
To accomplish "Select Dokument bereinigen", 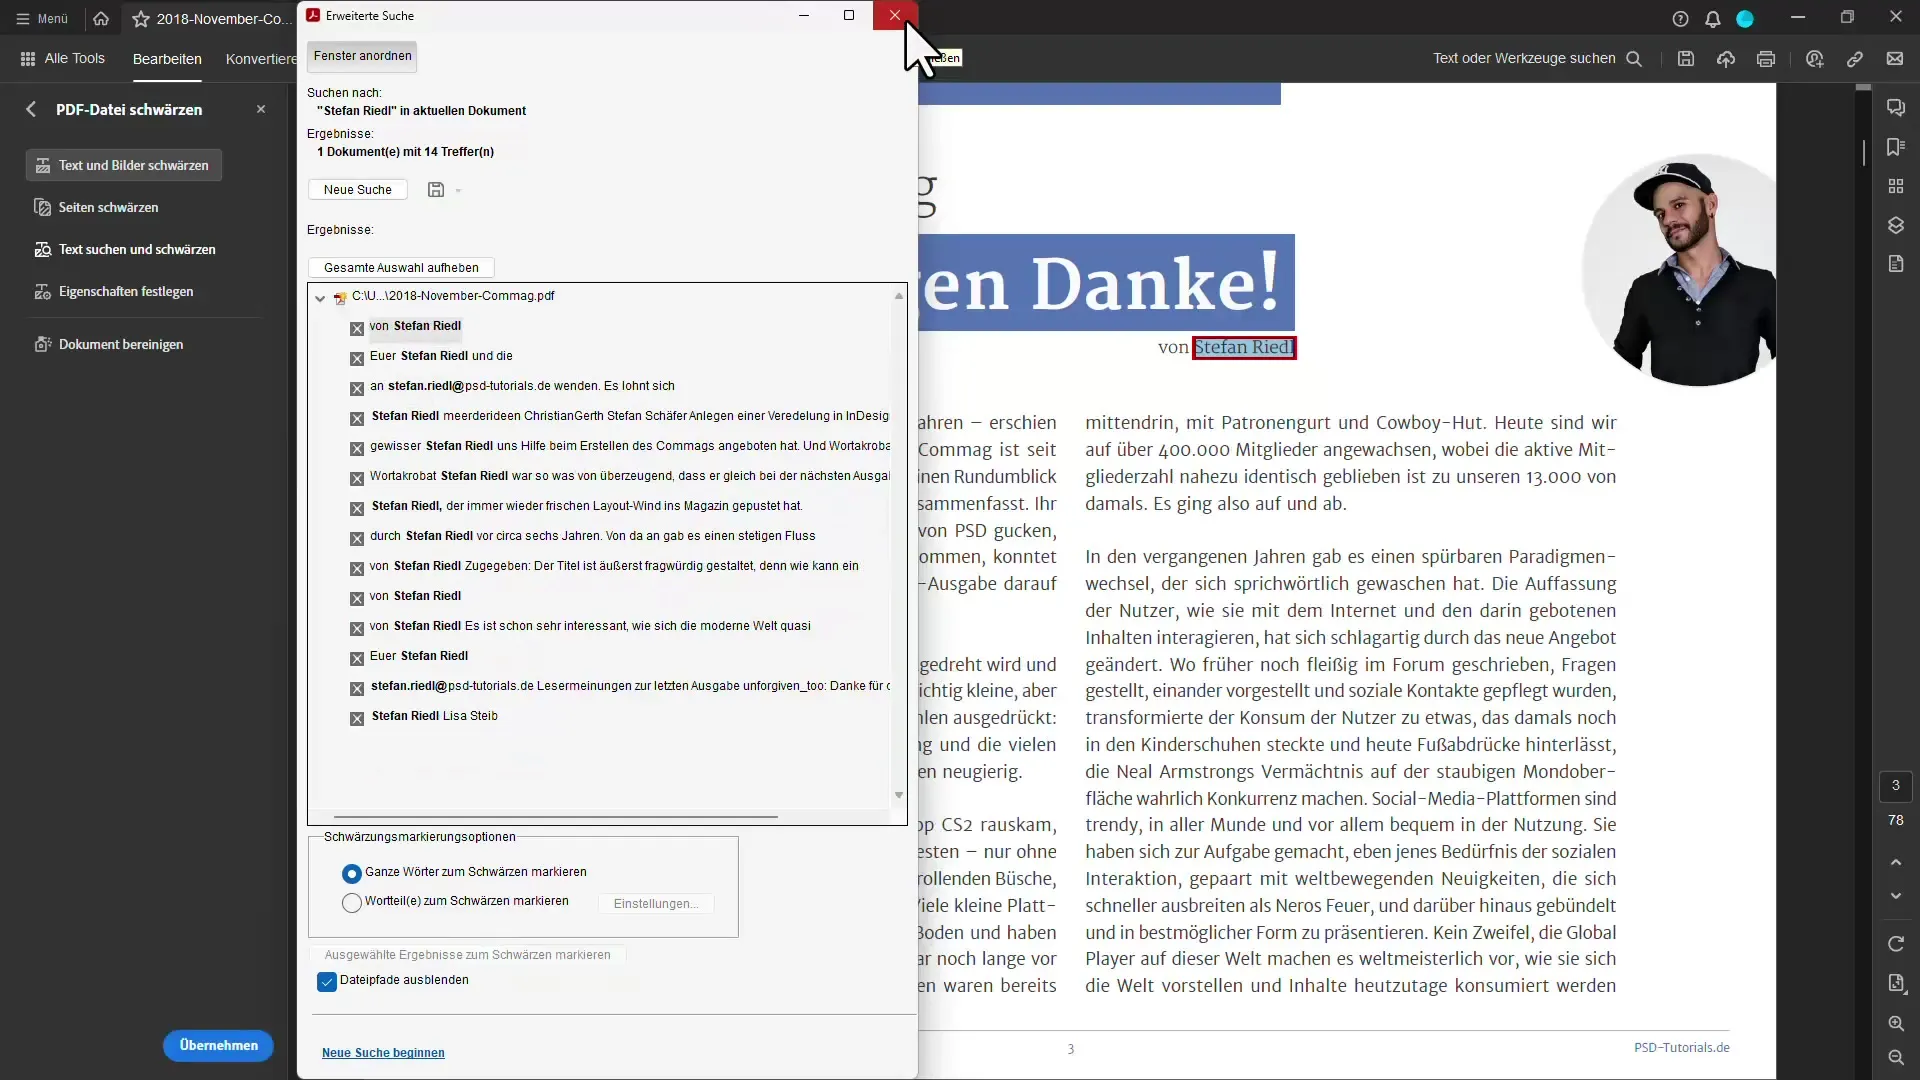I will pos(109,344).
